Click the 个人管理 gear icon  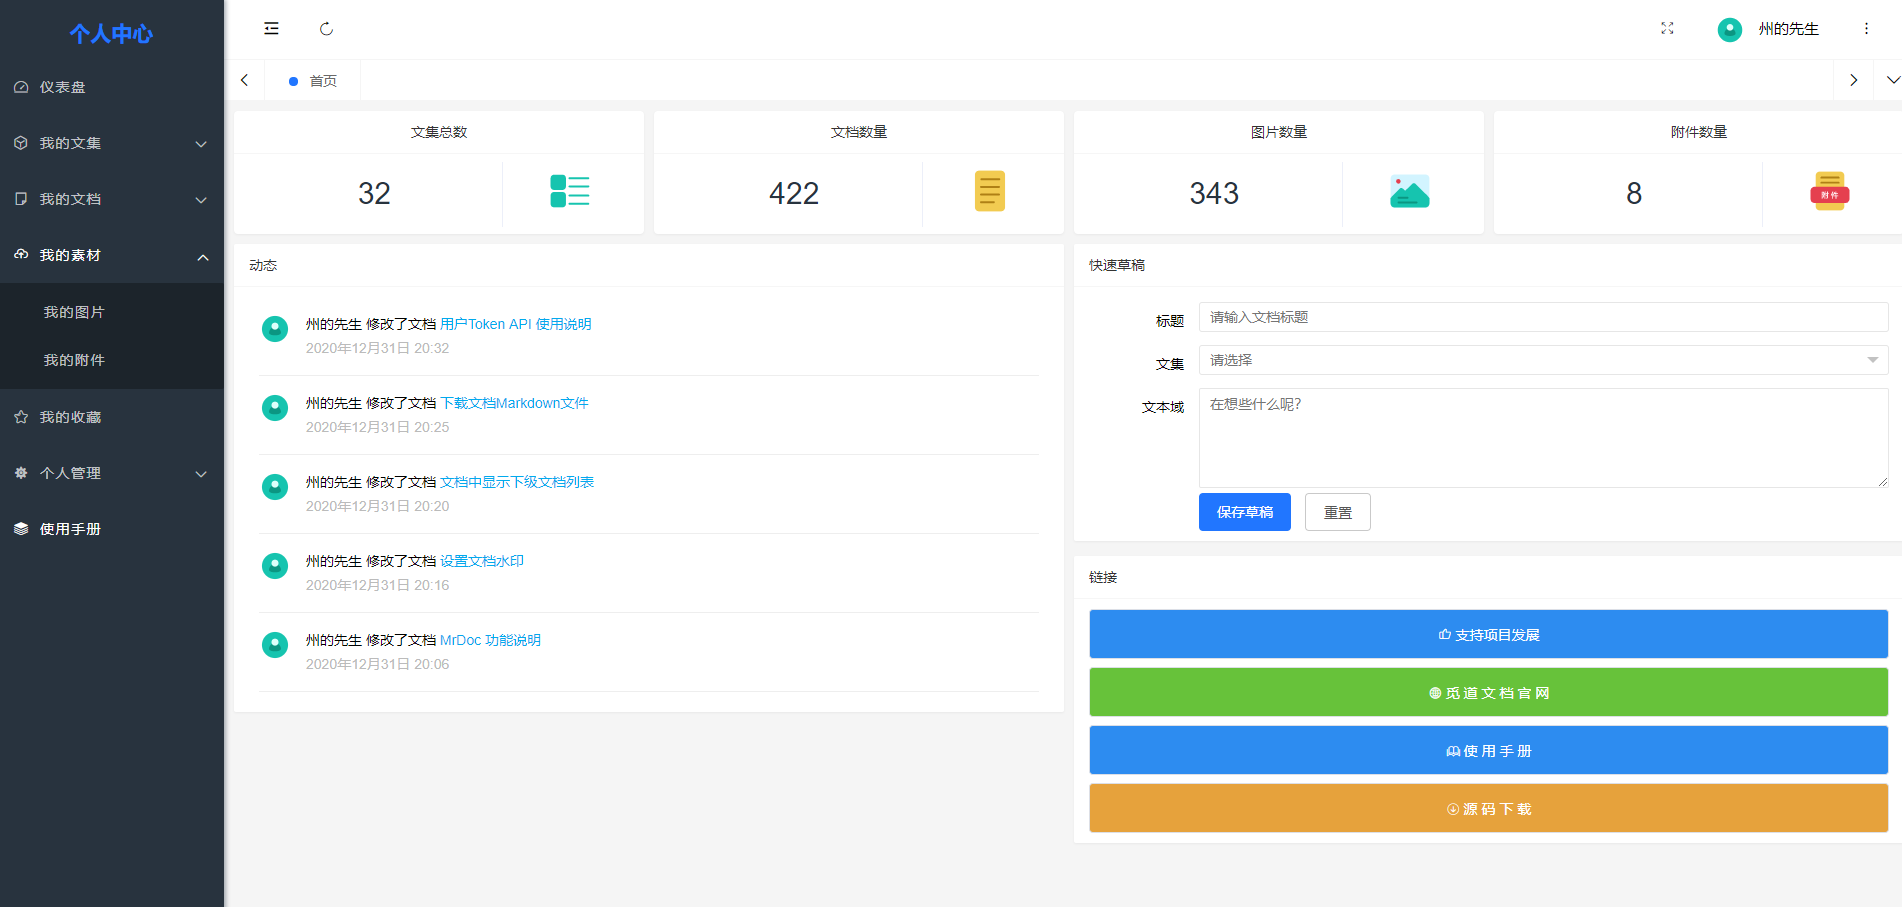(x=21, y=473)
